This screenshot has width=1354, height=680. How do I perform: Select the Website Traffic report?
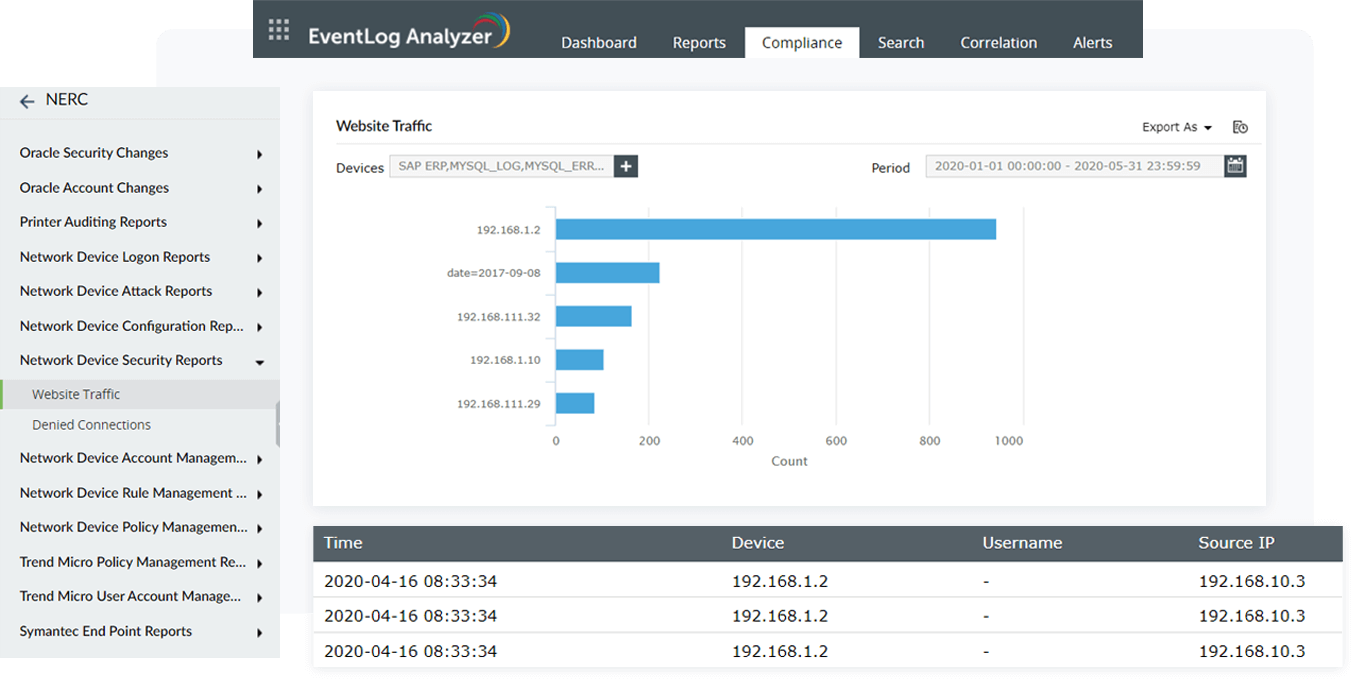(x=76, y=395)
